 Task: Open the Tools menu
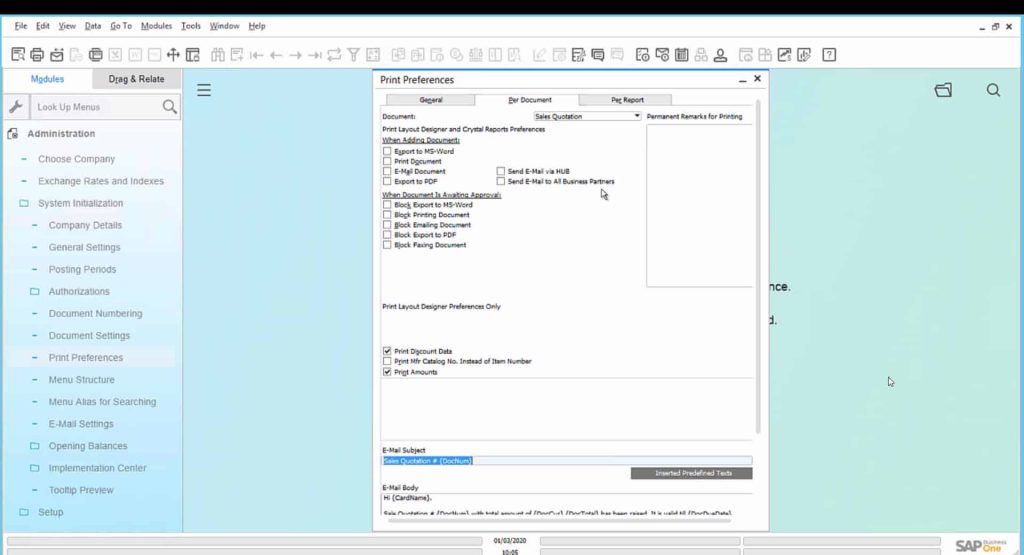pyautogui.click(x=191, y=26)
